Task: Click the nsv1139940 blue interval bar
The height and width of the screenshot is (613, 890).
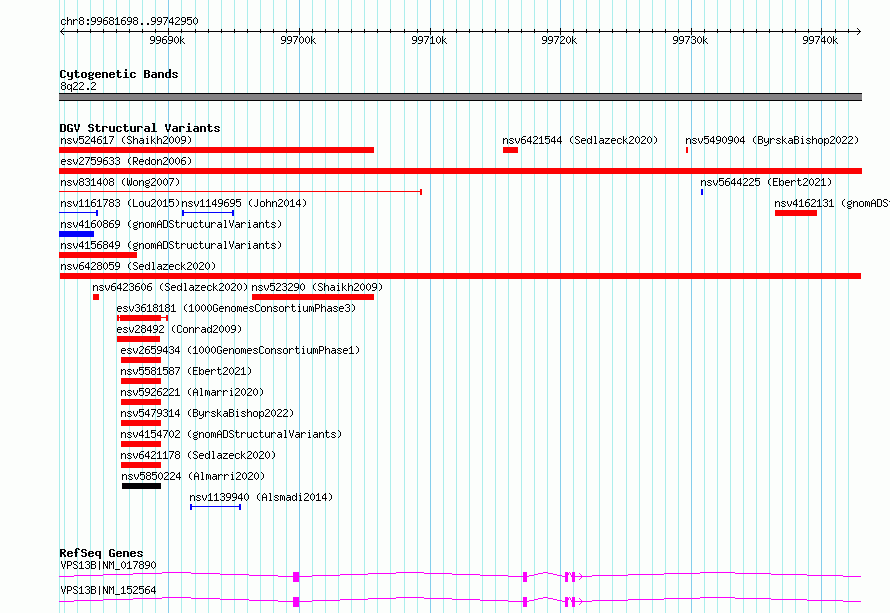Action: (x=215, y=507)
